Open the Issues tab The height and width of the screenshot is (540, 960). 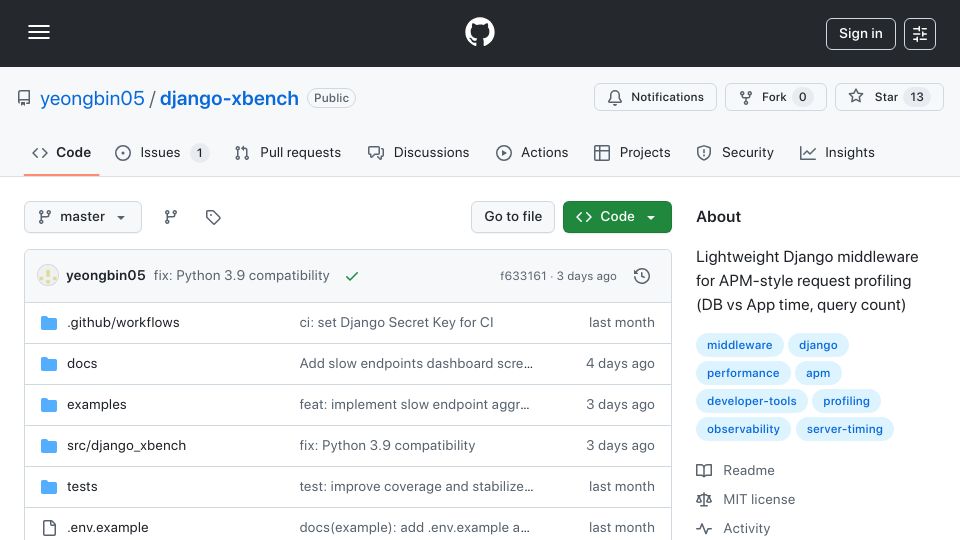pos(162,152)
